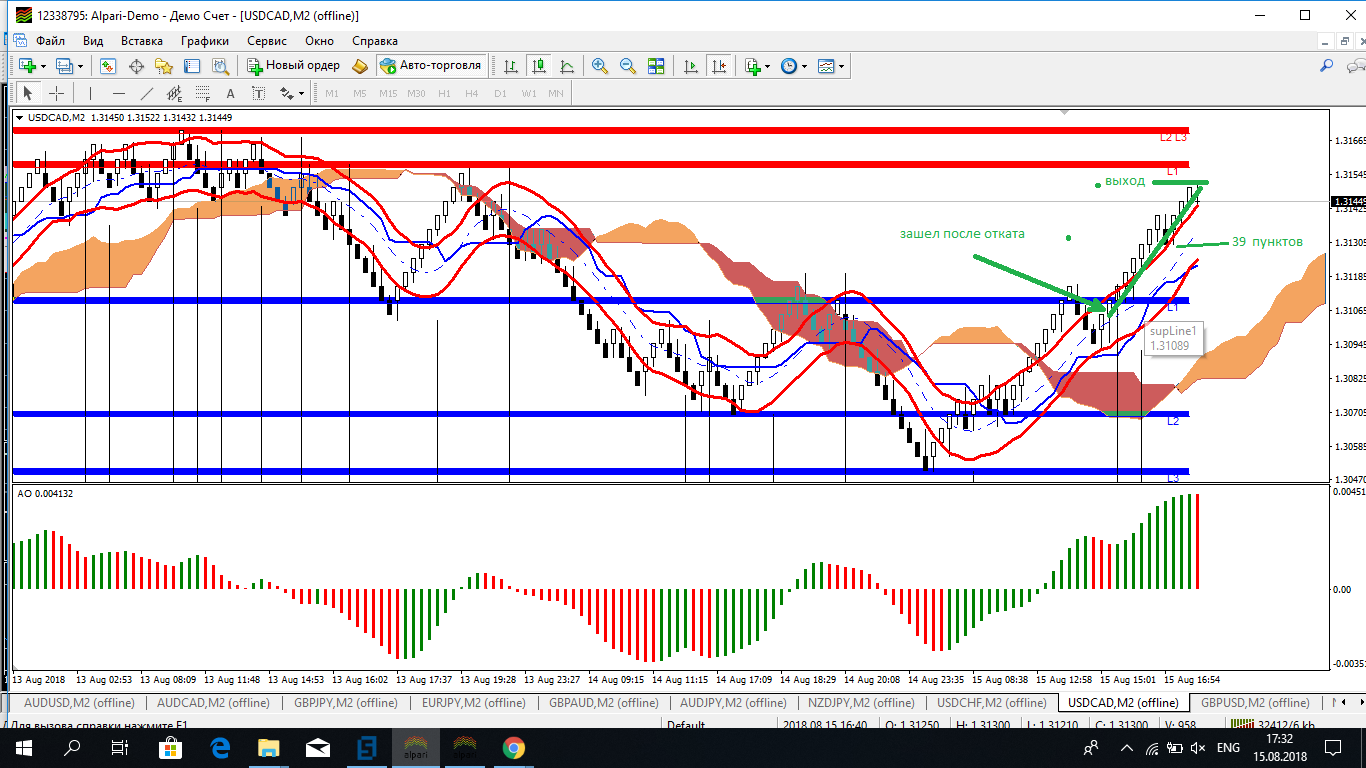Open the search magnifier icon
The width and height of the screenshot is (1366, 768).
point(1327,66)
